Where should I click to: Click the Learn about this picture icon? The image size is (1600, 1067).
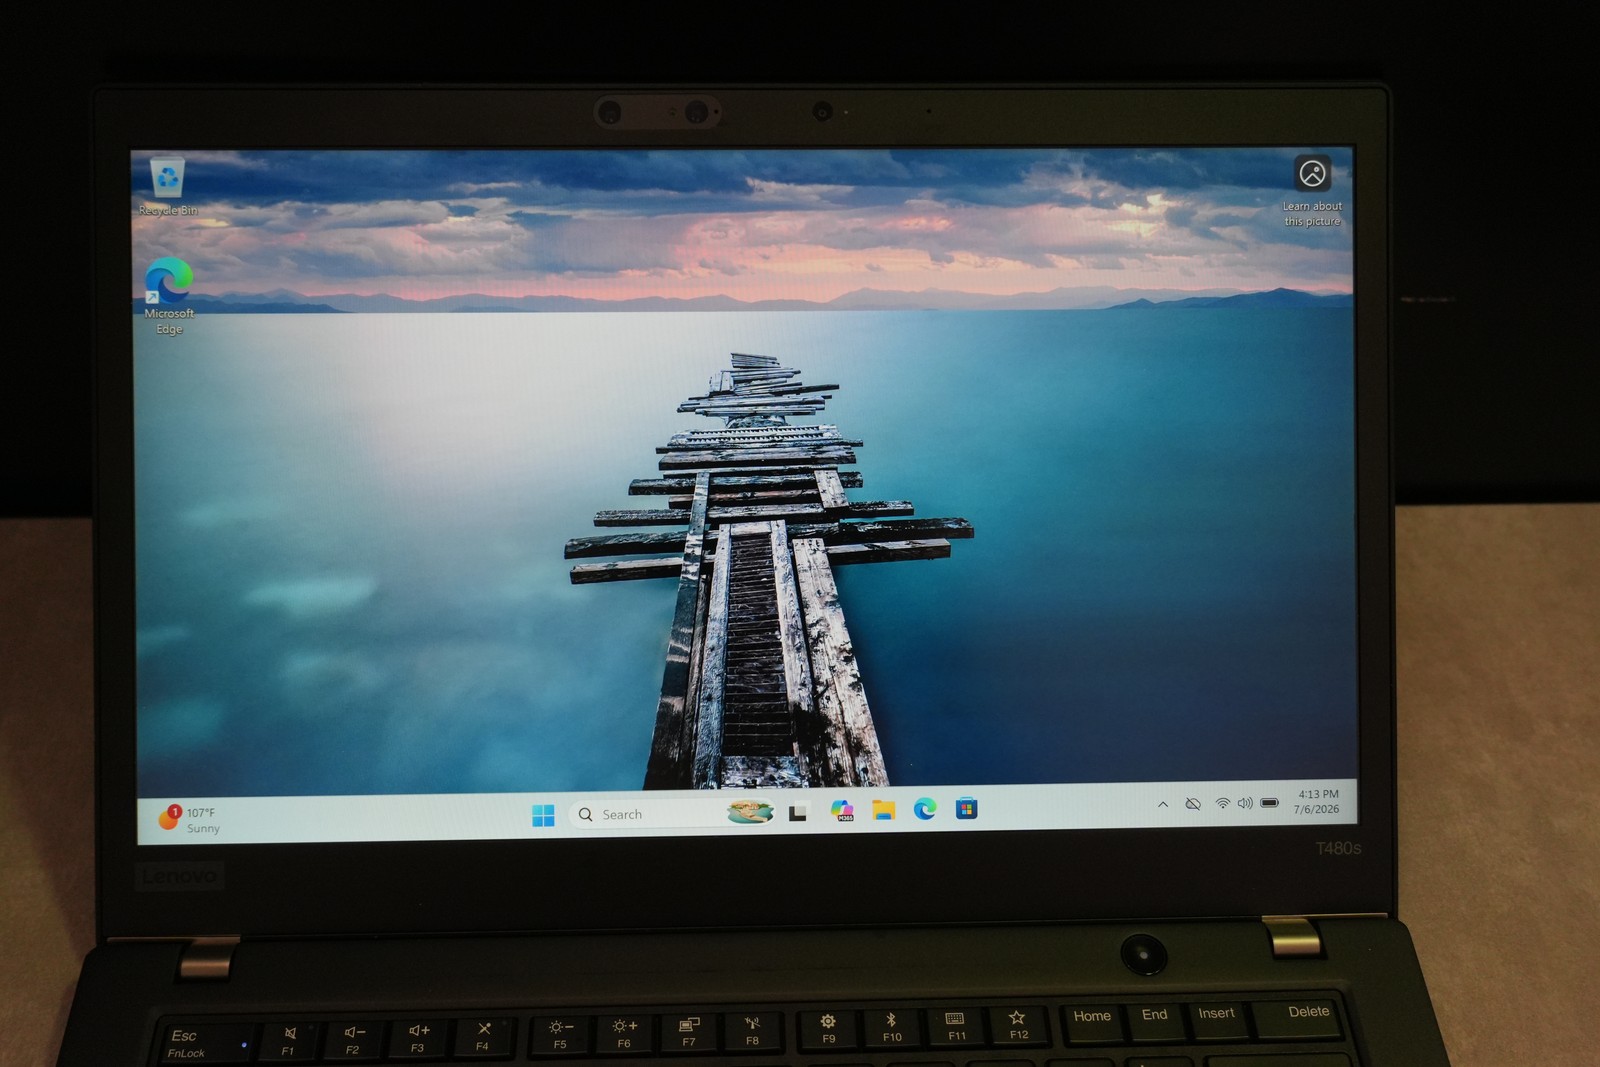coord(1313,190)
